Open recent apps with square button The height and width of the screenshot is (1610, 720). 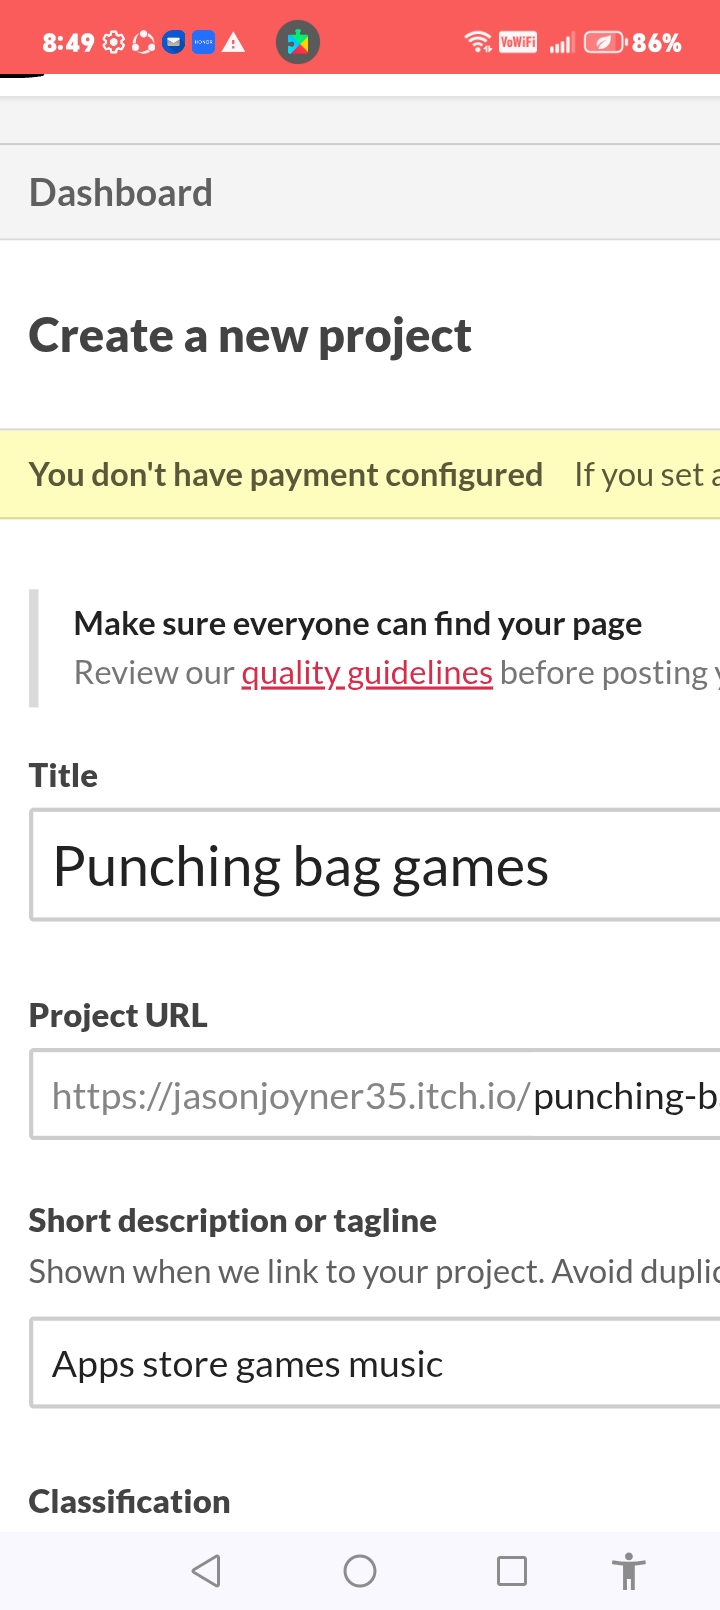[512, 1570]
